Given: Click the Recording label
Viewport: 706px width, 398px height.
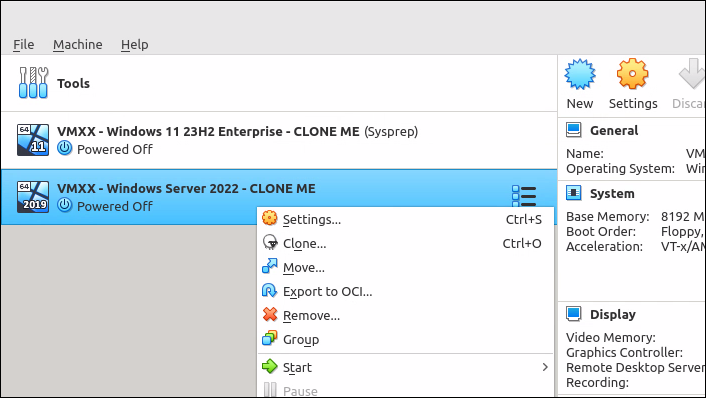Looking at the screenshot, I should point(597,383).
